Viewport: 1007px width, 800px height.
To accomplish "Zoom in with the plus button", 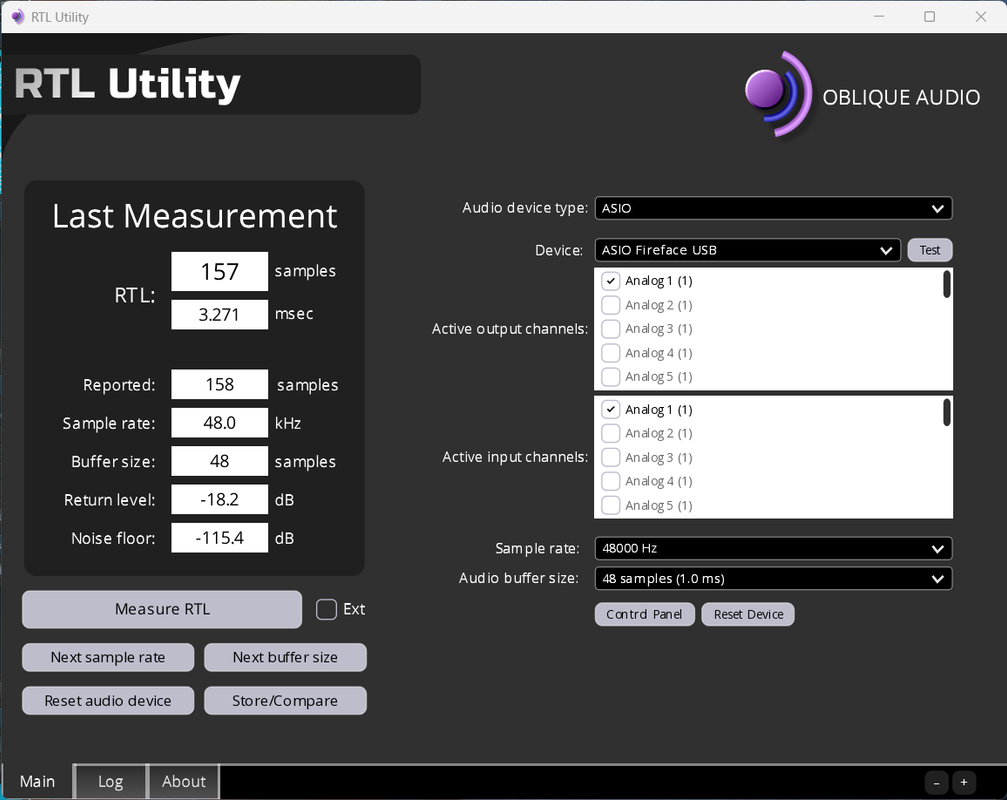I will 963,782.
